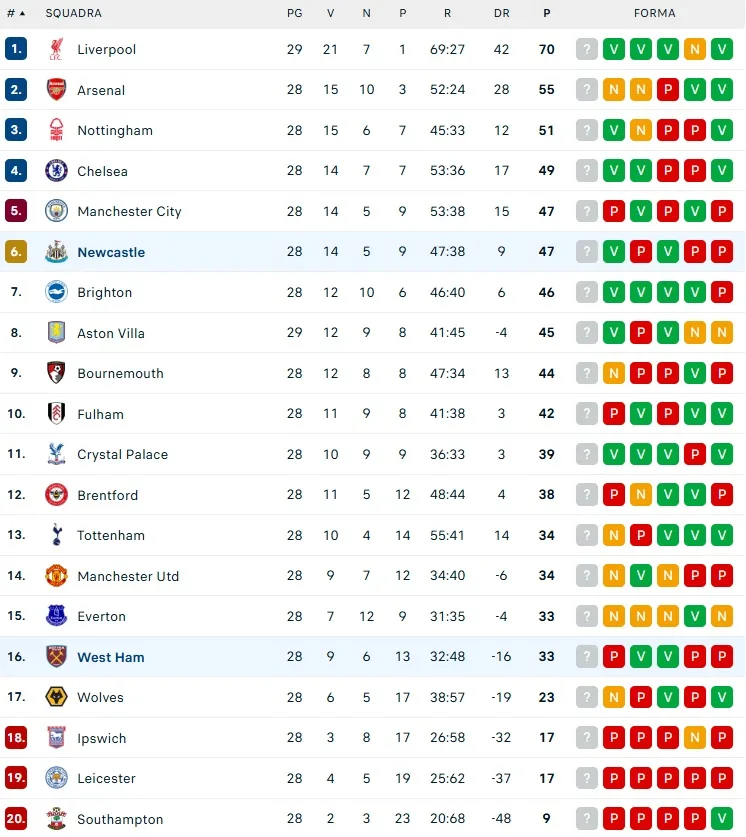Click Aston Villa's last orange N badge
The width and height of the screenshot is (746, 837).
tap(722, 333)
